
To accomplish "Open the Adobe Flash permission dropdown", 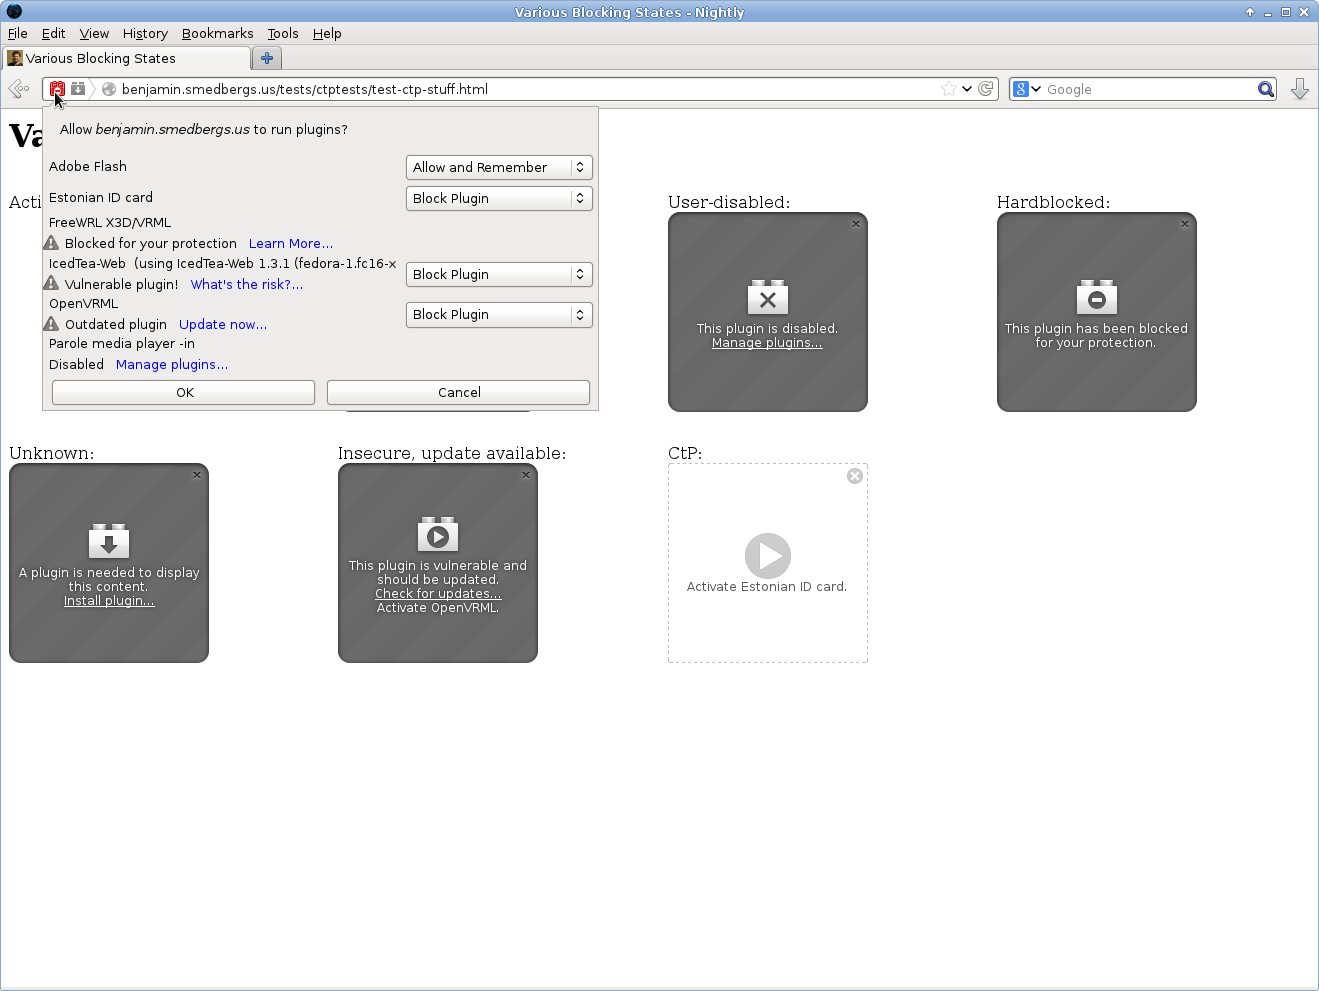I will pyautogui.click(x=499, y=167).
